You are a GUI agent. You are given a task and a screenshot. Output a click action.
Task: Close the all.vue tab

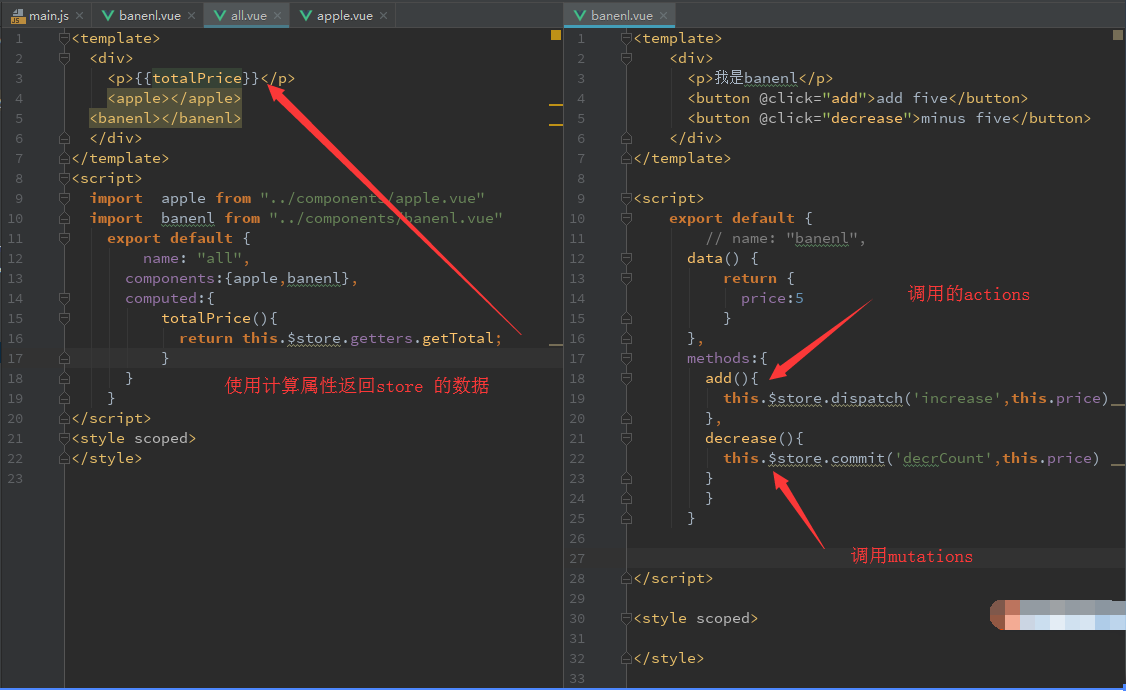click(x=277, y=16)
